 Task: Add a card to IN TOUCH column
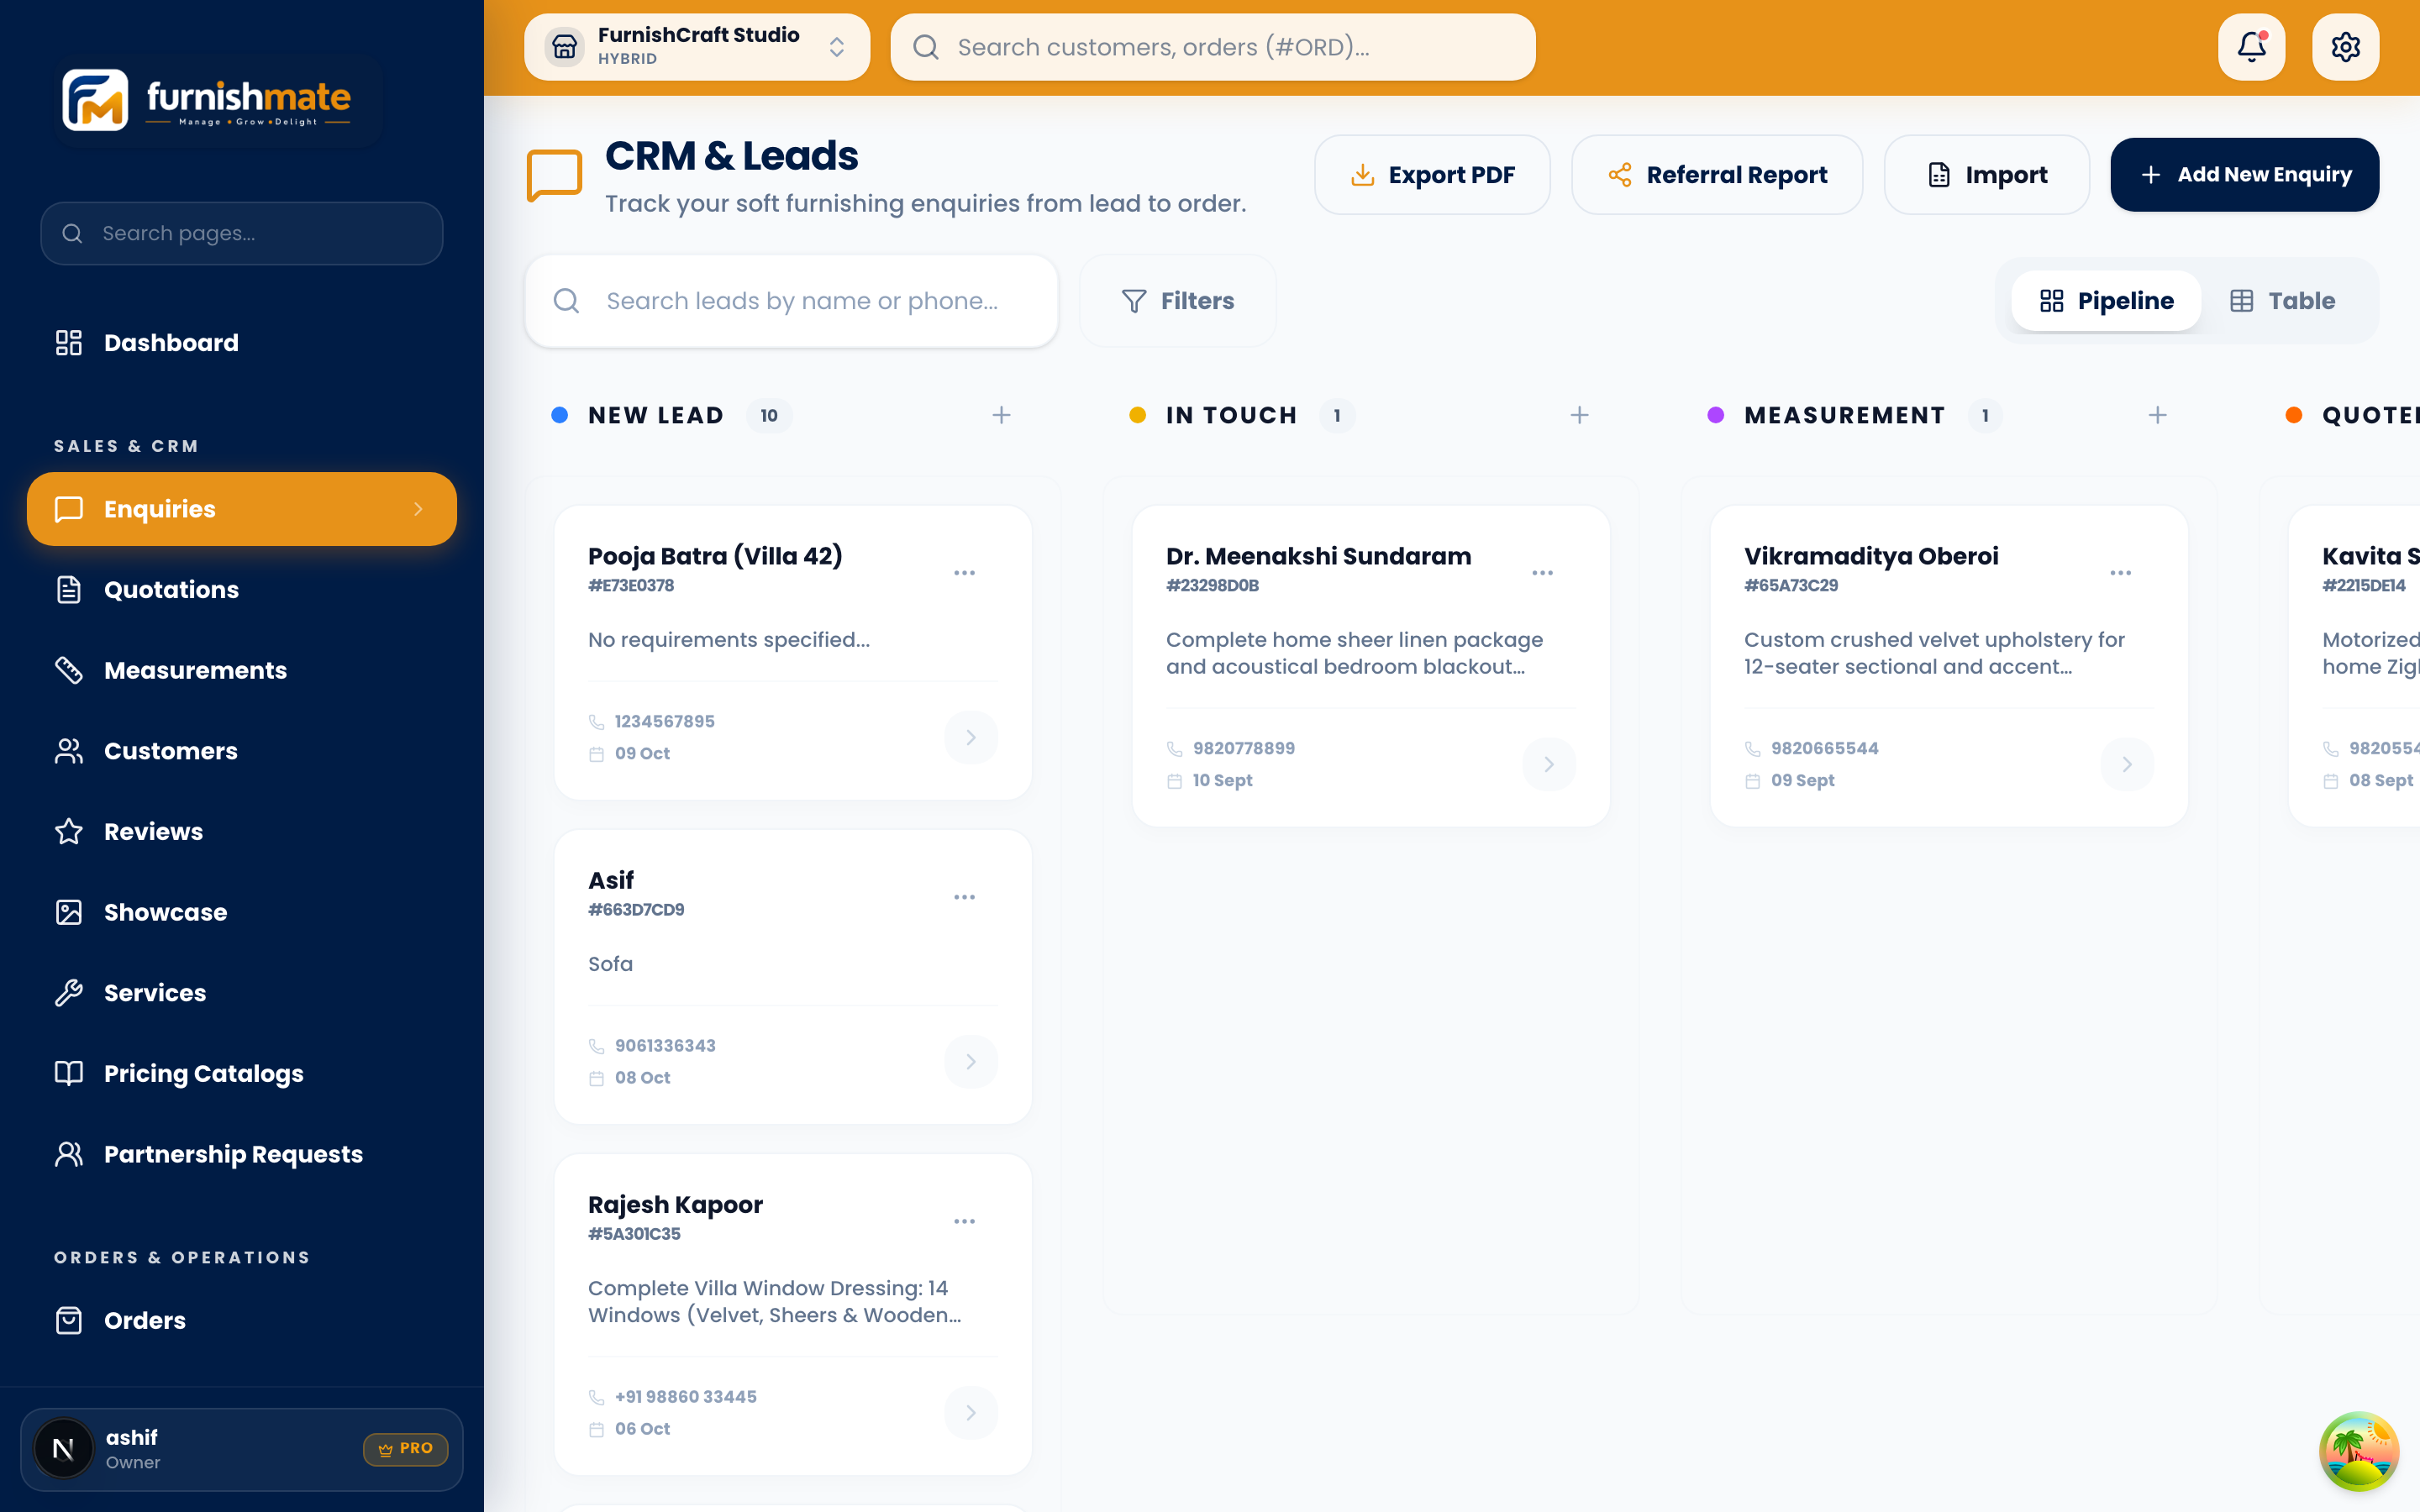[1579, 415]
